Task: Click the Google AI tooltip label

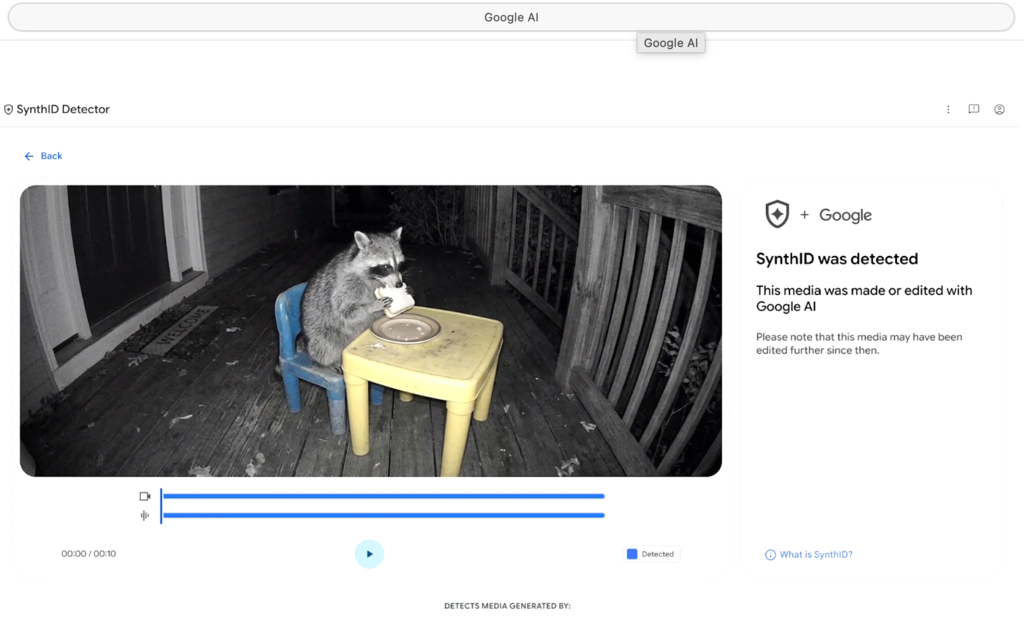Action: point(671,43)
